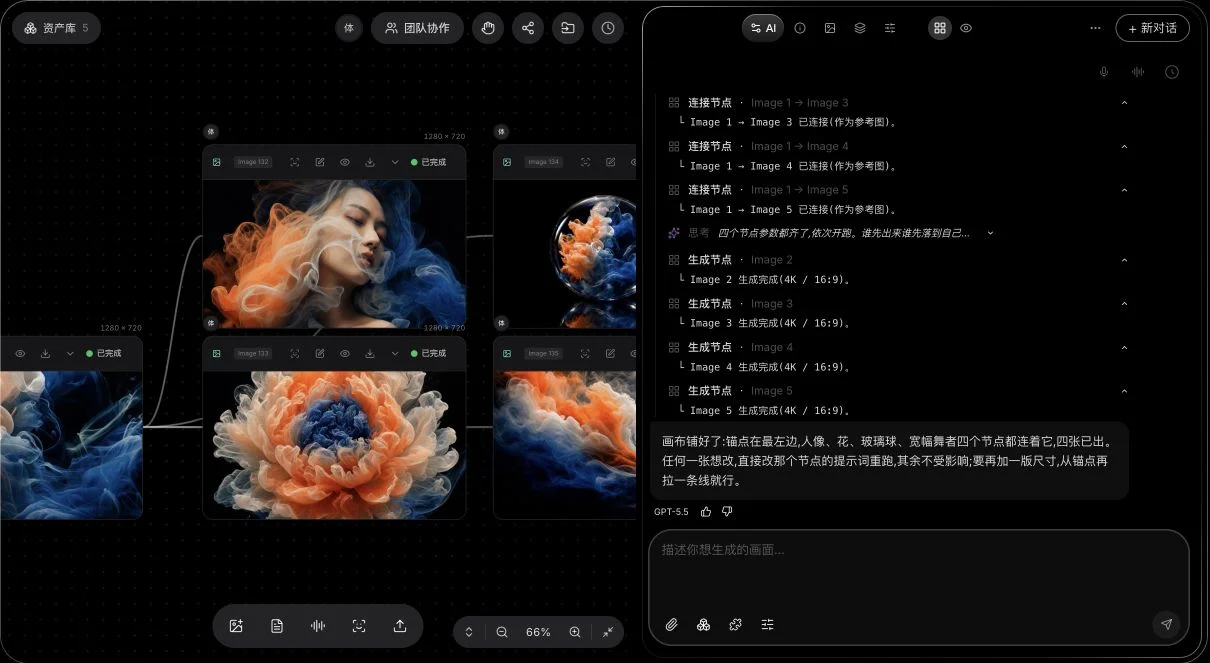Viewport: 1210px width, 663px height.
Task: Zoom in the canvas with plus magnifier
Action: click(x=575, y=632)
